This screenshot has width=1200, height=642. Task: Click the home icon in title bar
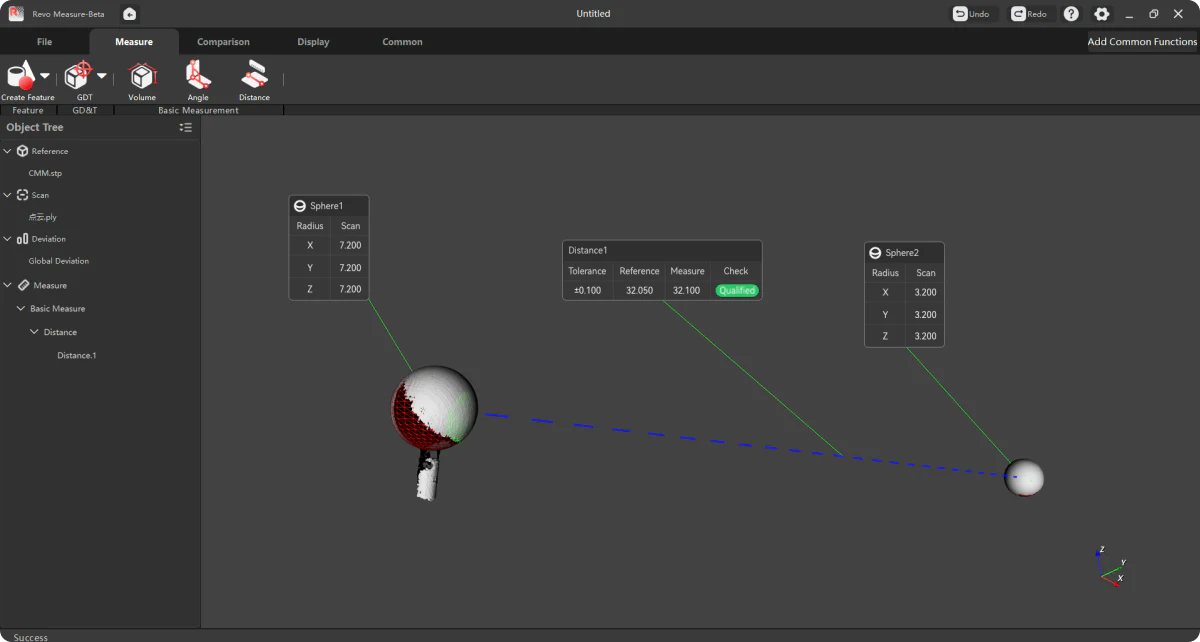[x=130, y=14]
